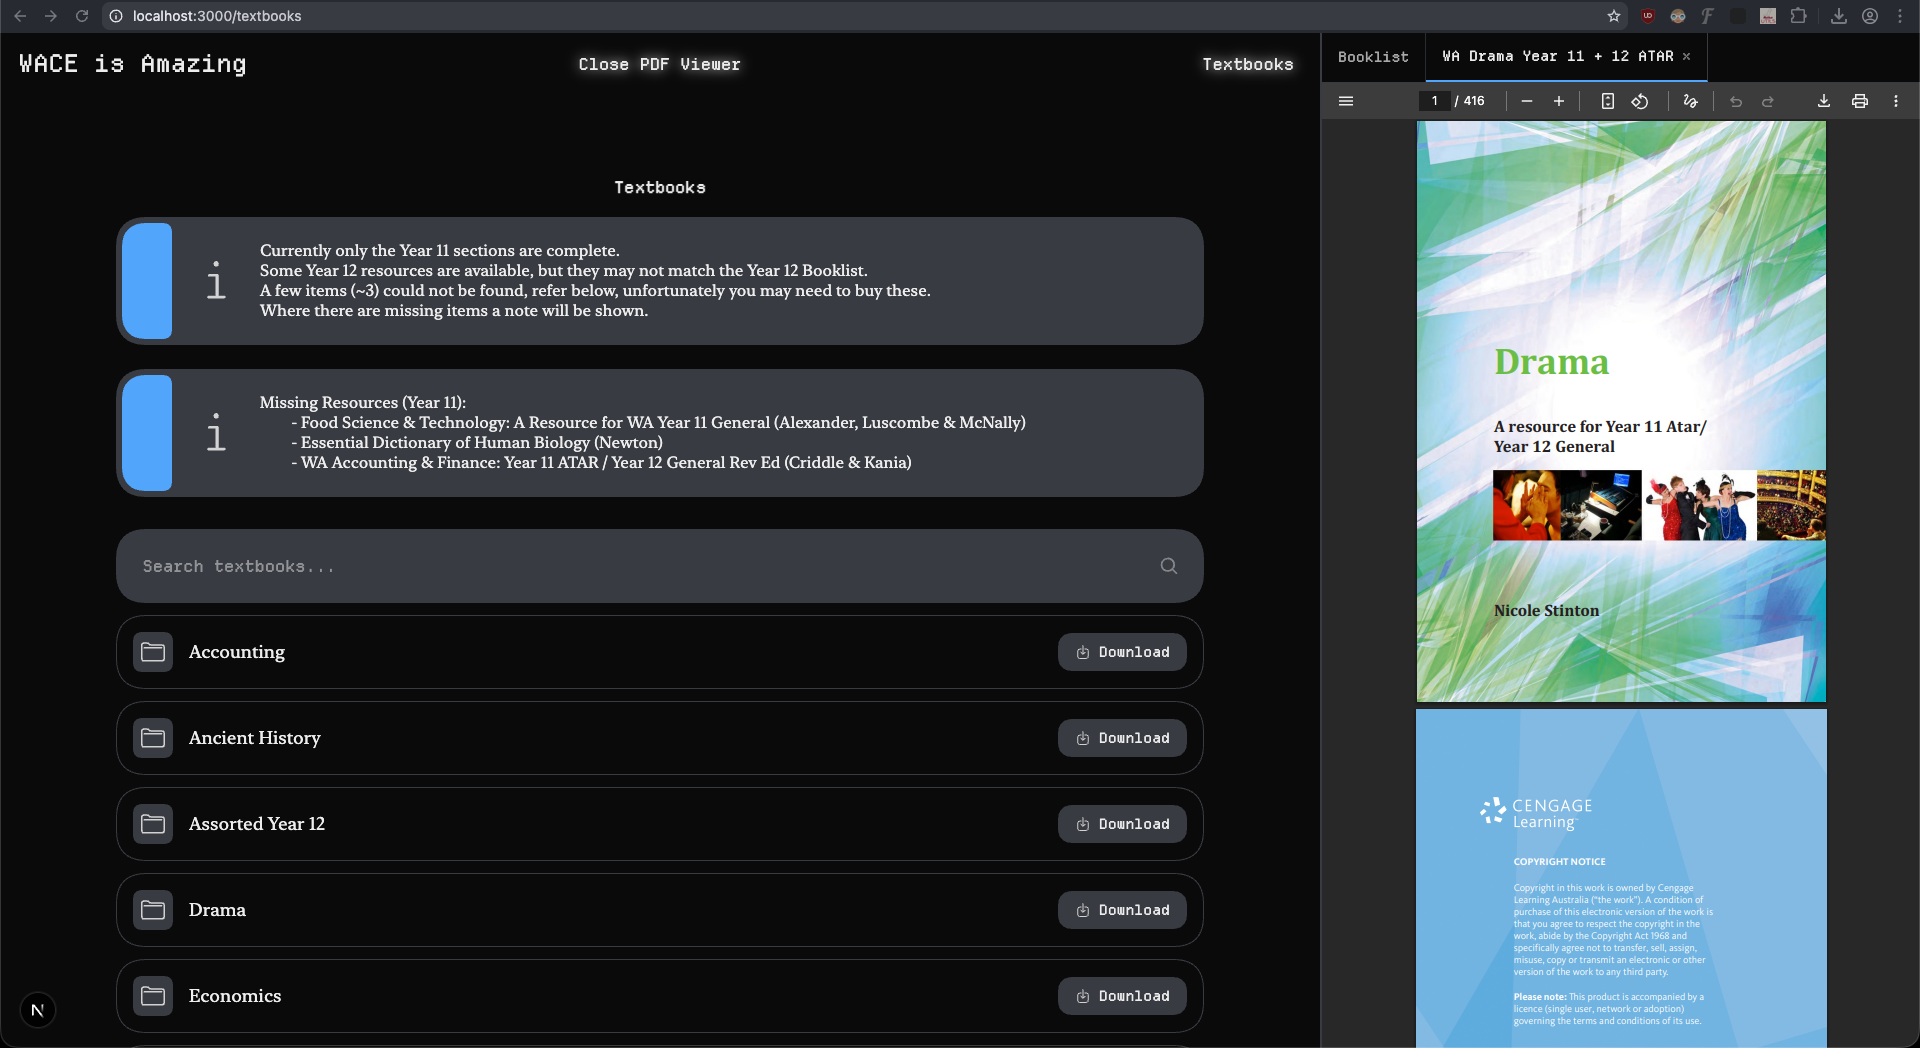
Task: Click the Search textbooks input field
Action: tap(640, 566)
